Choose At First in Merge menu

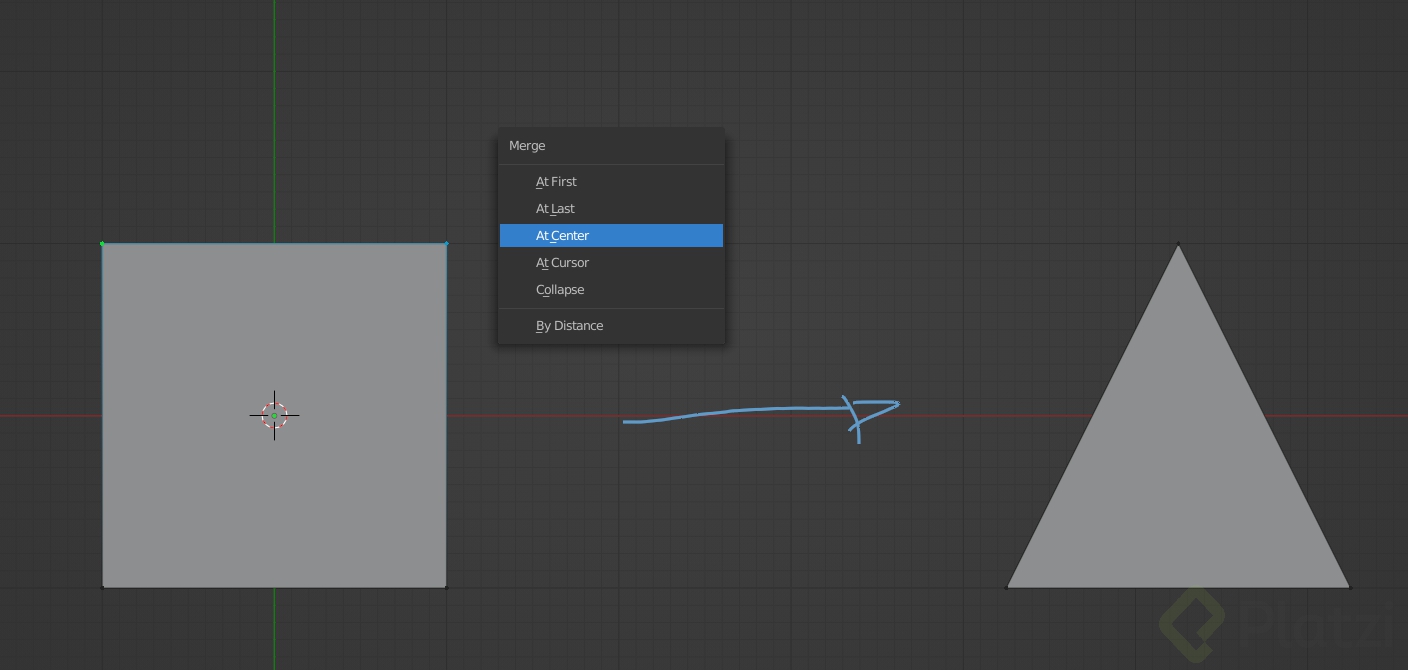[x=611, y=182]
